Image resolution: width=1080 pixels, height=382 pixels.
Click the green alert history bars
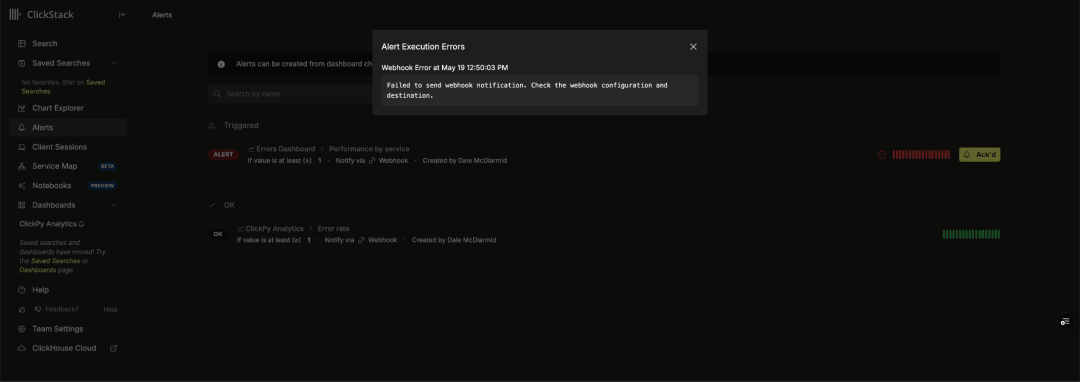point(971,234)
